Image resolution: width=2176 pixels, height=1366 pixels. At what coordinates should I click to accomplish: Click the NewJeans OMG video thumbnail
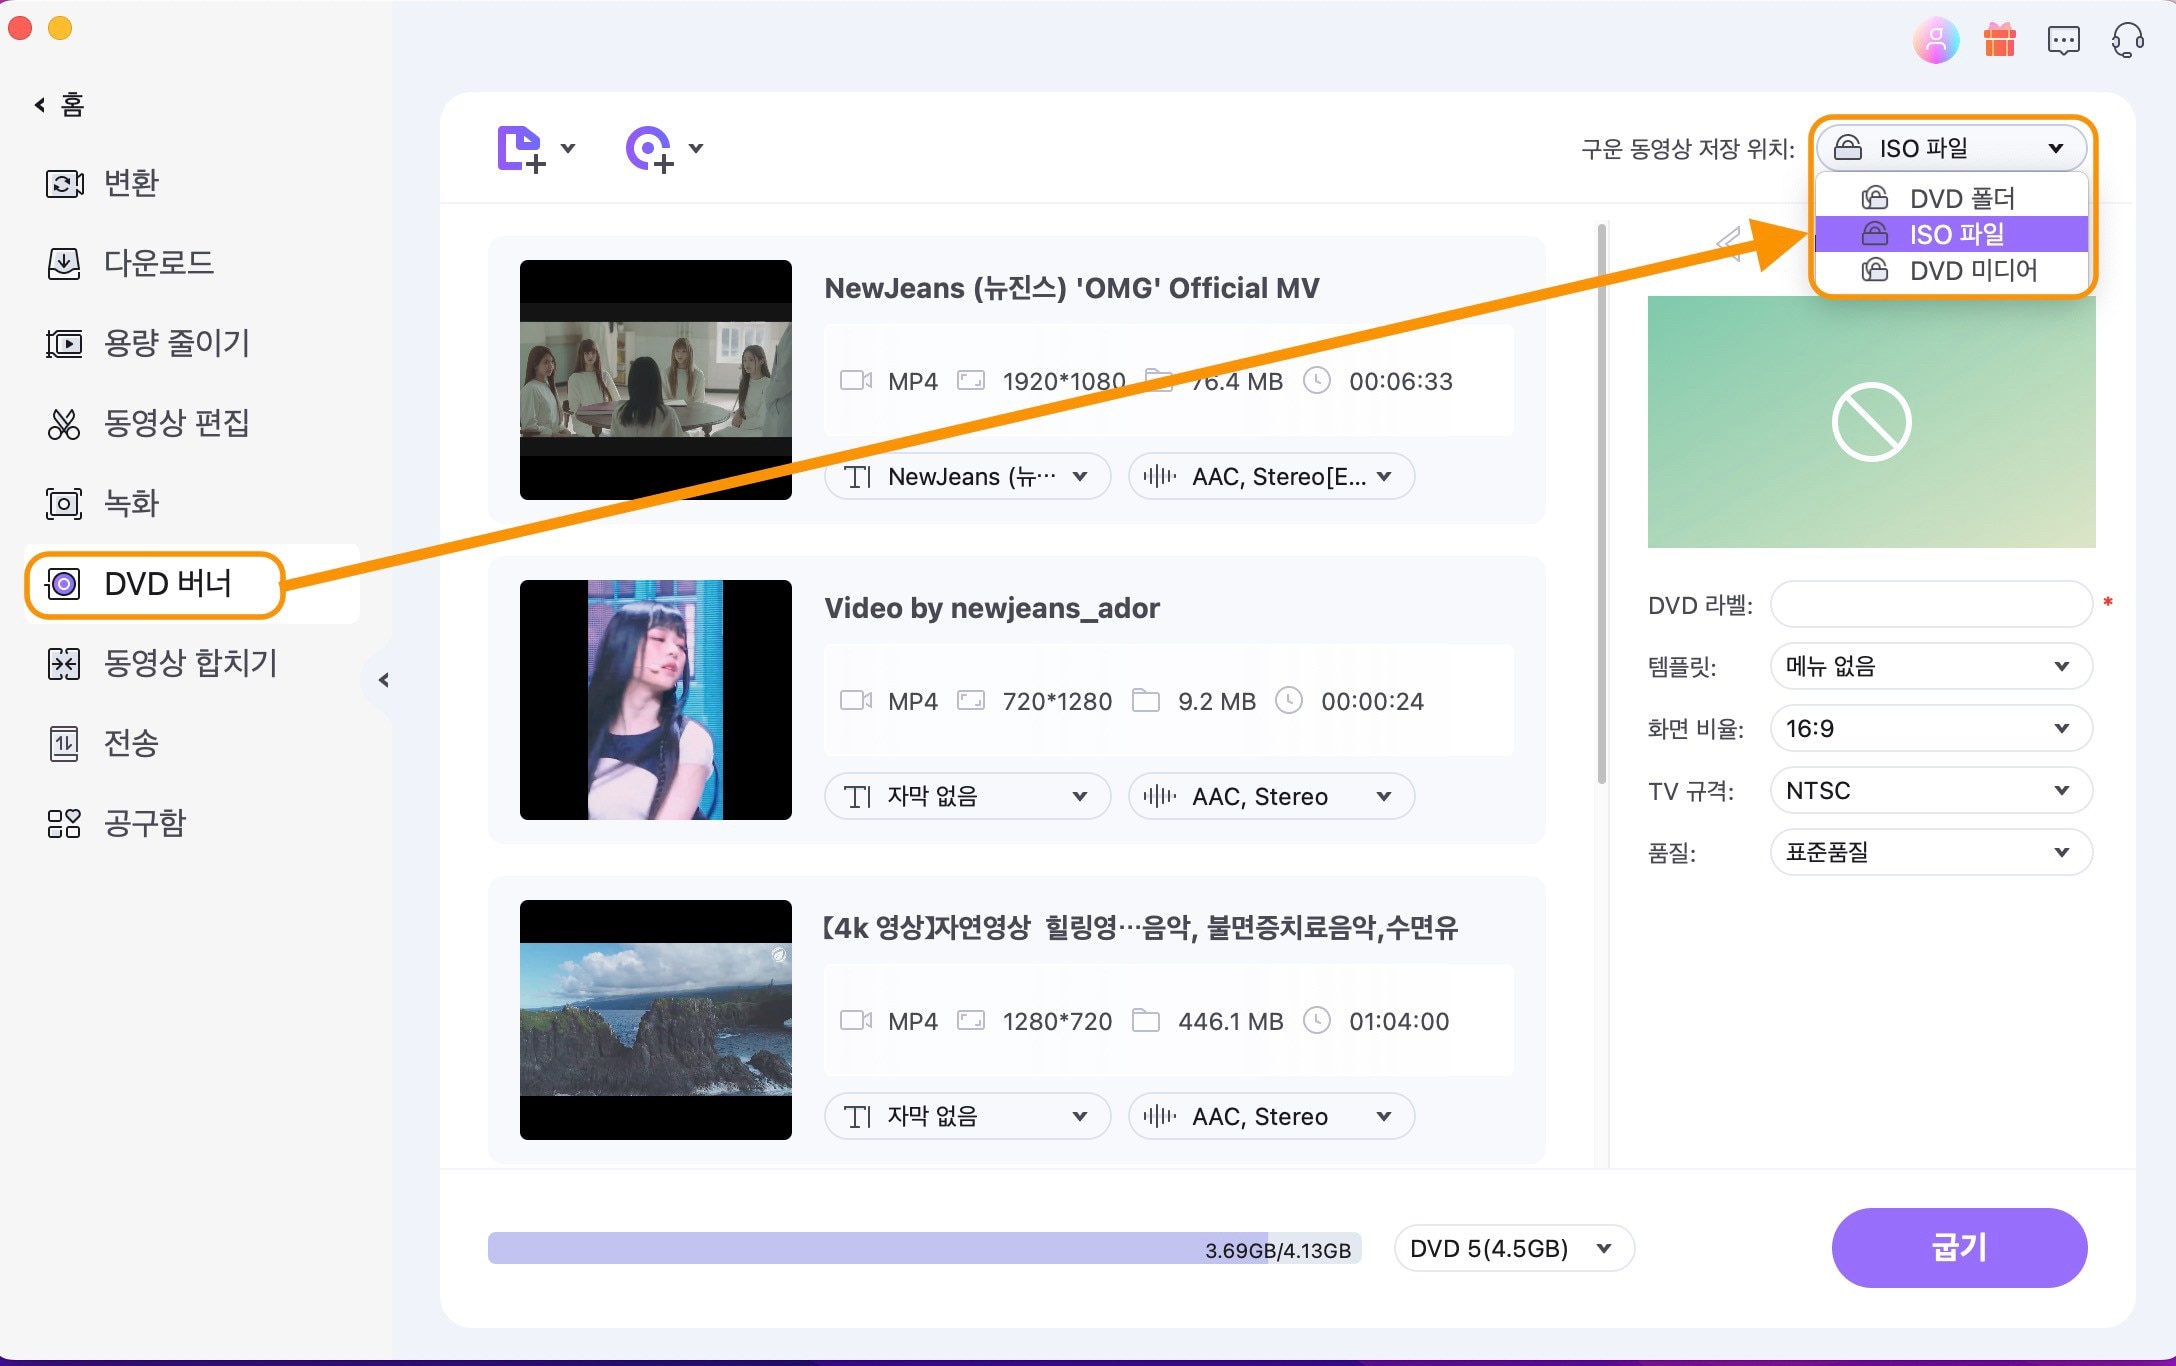[x=656, y=380]
